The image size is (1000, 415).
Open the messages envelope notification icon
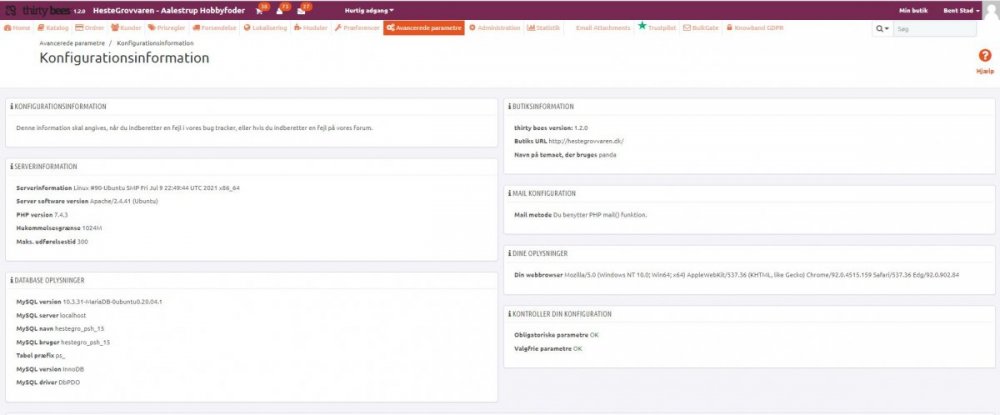click(303, 10)
